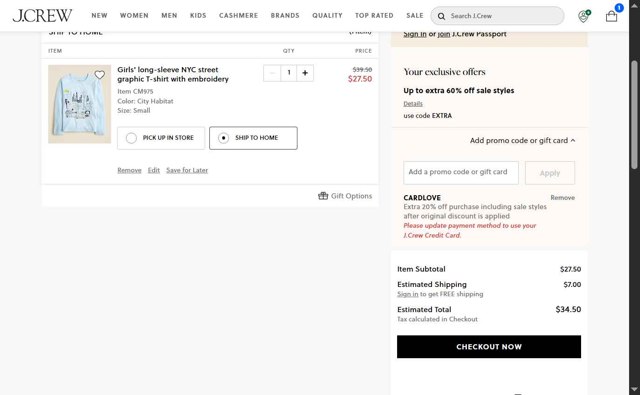This screenshot has height=395, width=640.
Task: Click the Estimated Total $34.50 value
Action: [x=568, y=309]
